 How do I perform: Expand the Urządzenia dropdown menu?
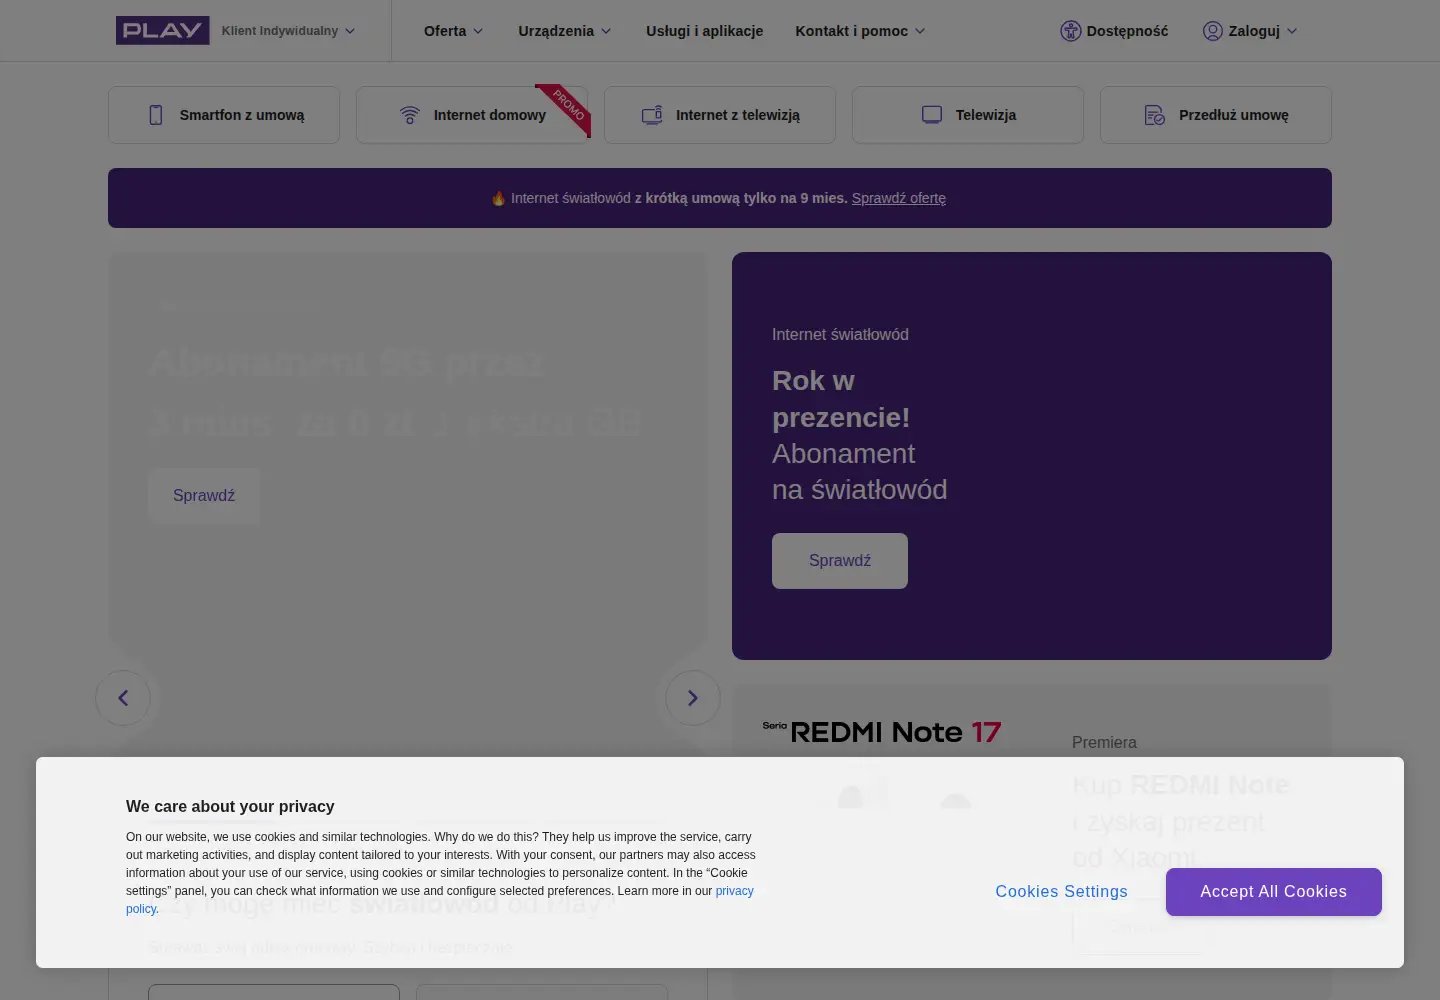point(564,31)
